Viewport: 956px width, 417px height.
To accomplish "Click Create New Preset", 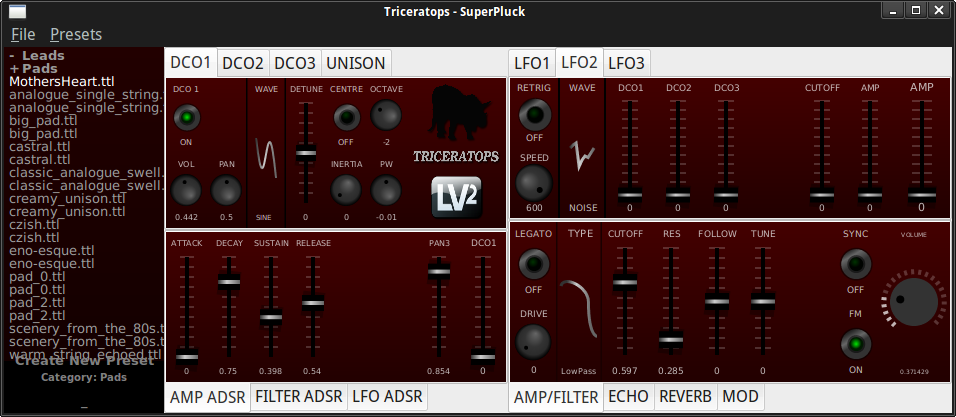I will pos(84,360).
